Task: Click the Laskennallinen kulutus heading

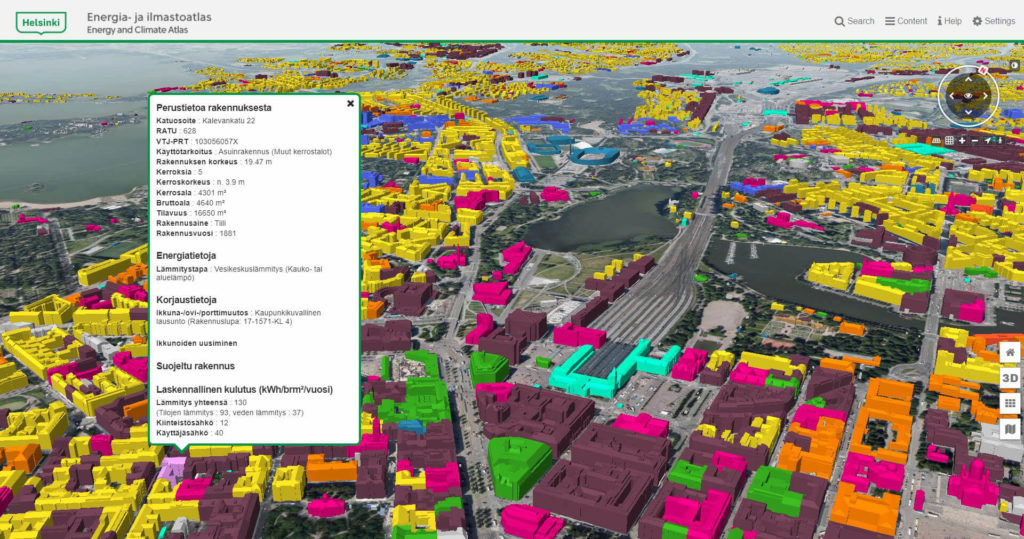Action: (244, 389)
